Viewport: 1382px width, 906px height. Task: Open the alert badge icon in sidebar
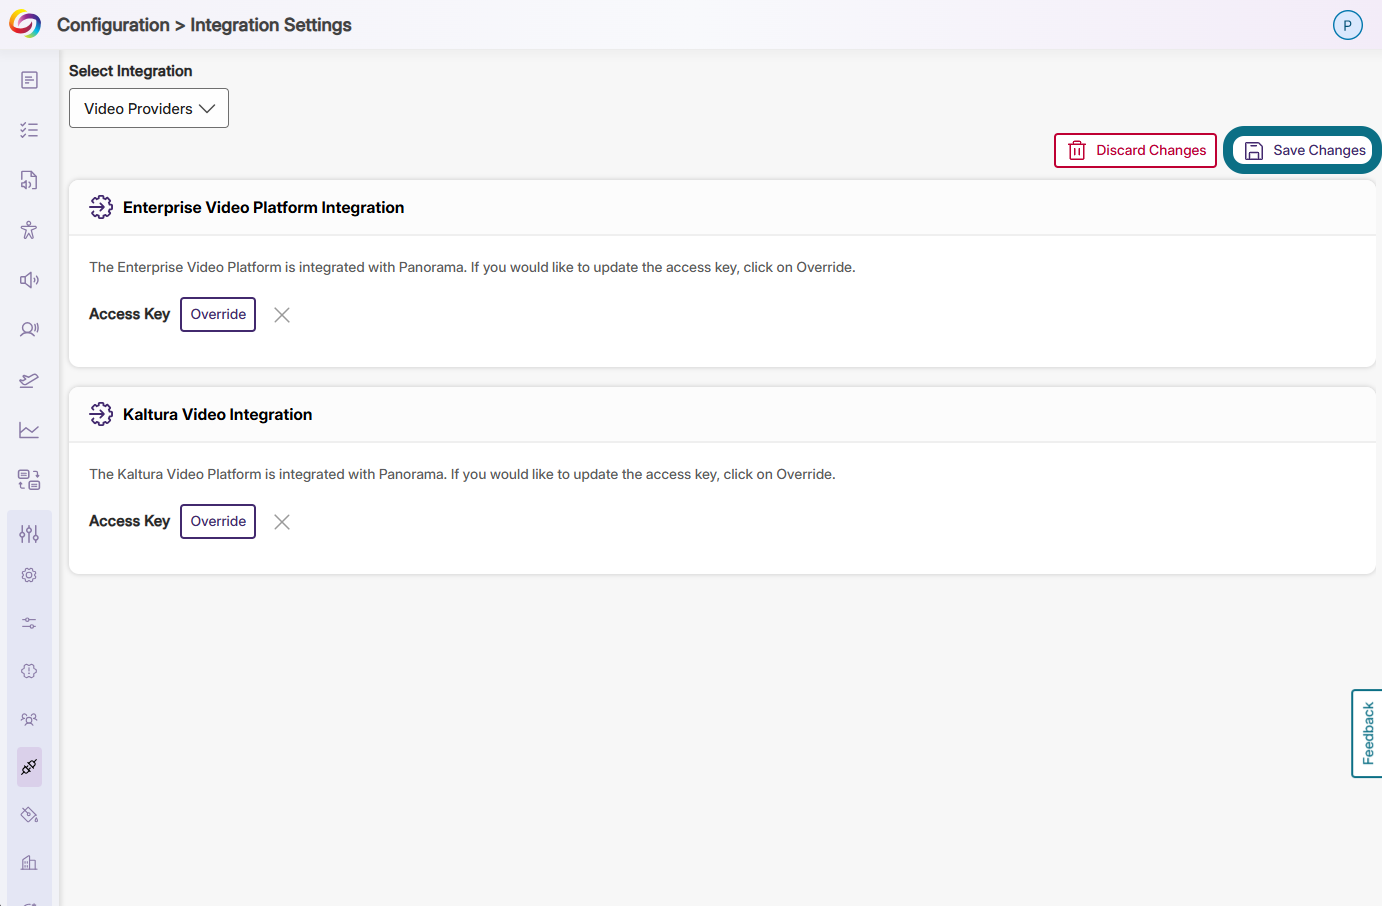coord(29,671)
